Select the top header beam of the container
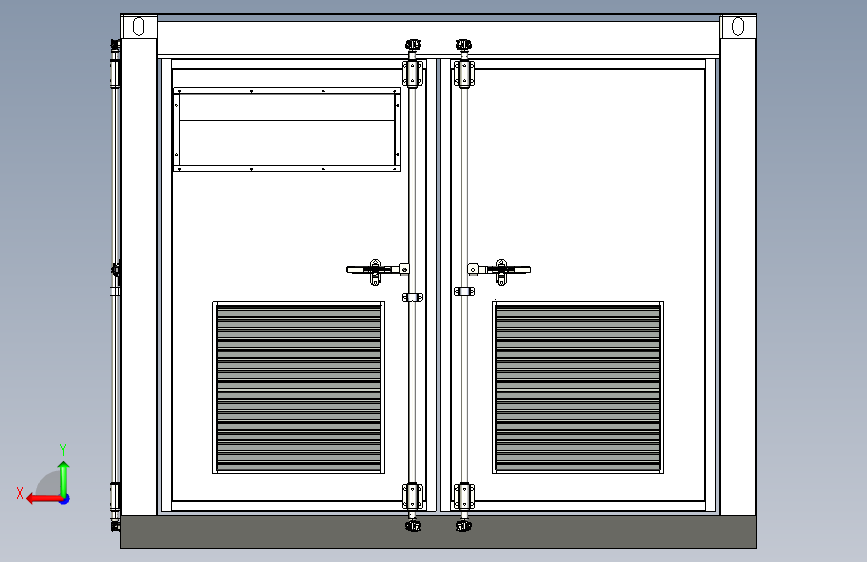 (x=438, y=38)
